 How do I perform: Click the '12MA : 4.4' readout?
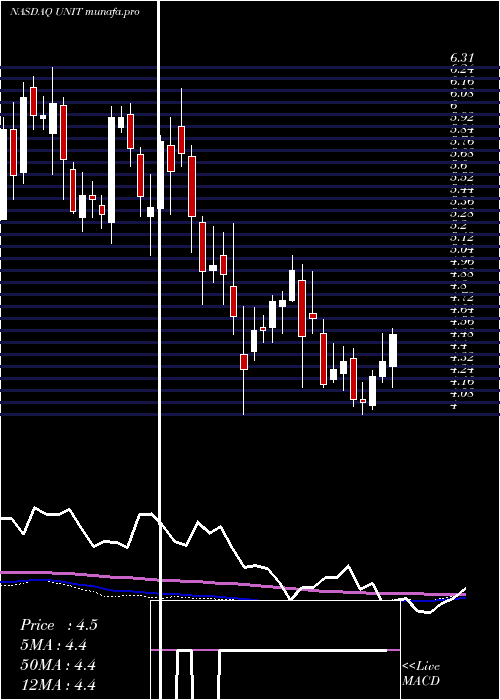pyautogui.click(x=58, y=685)
